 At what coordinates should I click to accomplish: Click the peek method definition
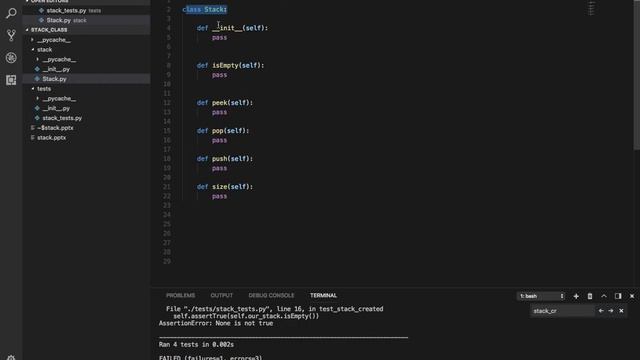coord(225,103)
